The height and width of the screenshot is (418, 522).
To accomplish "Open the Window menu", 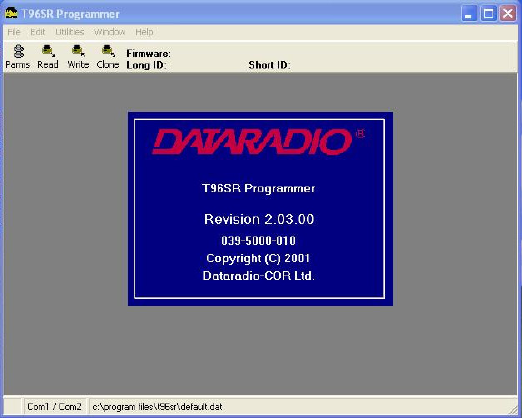I will 110,32.
